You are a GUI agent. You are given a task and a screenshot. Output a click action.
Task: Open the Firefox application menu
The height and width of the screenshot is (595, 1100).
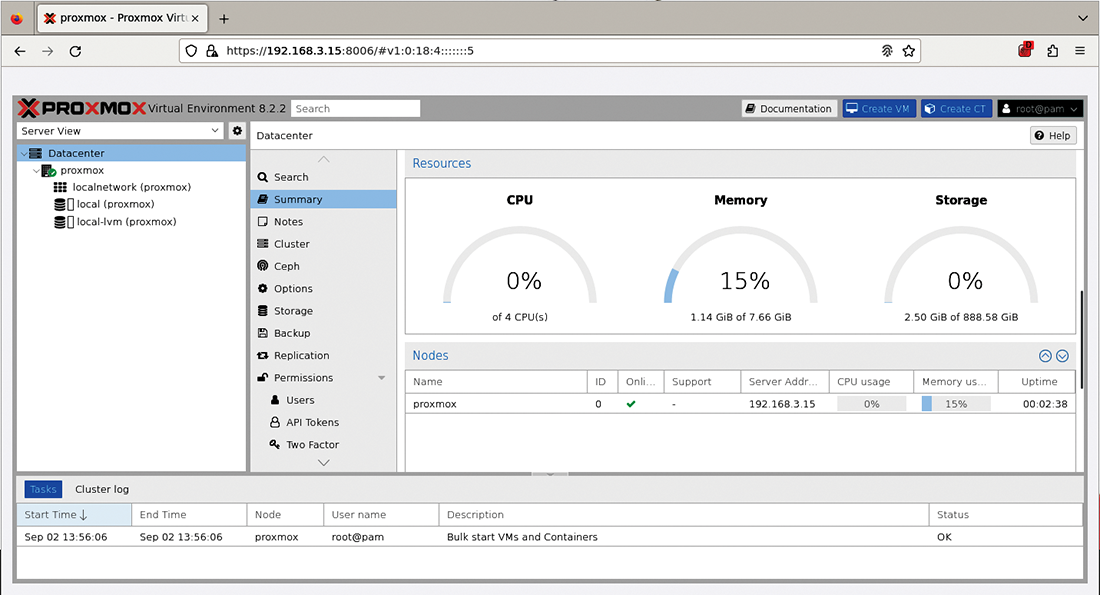(1080, 51)
